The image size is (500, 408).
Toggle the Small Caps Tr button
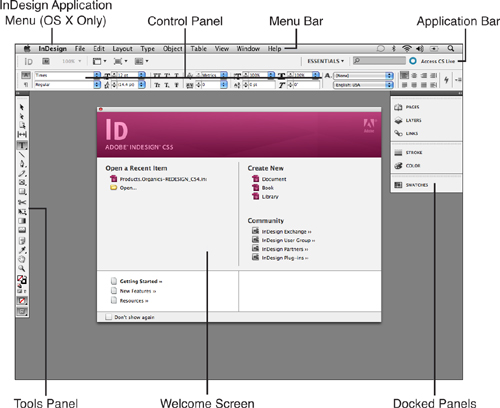click(157, 85)
